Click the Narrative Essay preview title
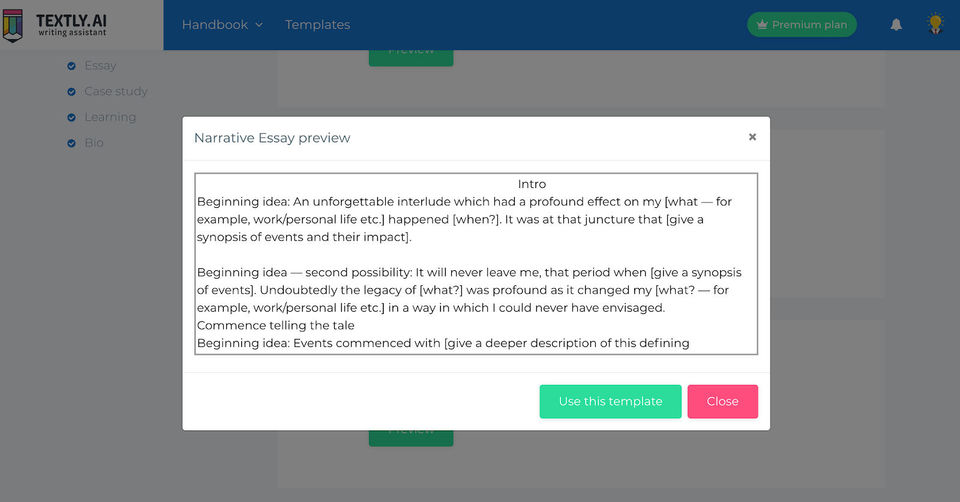Image resolution: width=960 pixels, height=502 pixels. tap(272, 138)
